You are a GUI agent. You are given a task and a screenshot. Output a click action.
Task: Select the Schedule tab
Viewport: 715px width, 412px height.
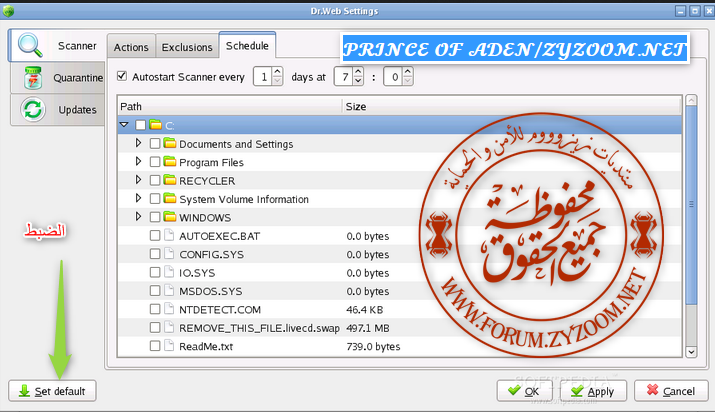point(247,46)
